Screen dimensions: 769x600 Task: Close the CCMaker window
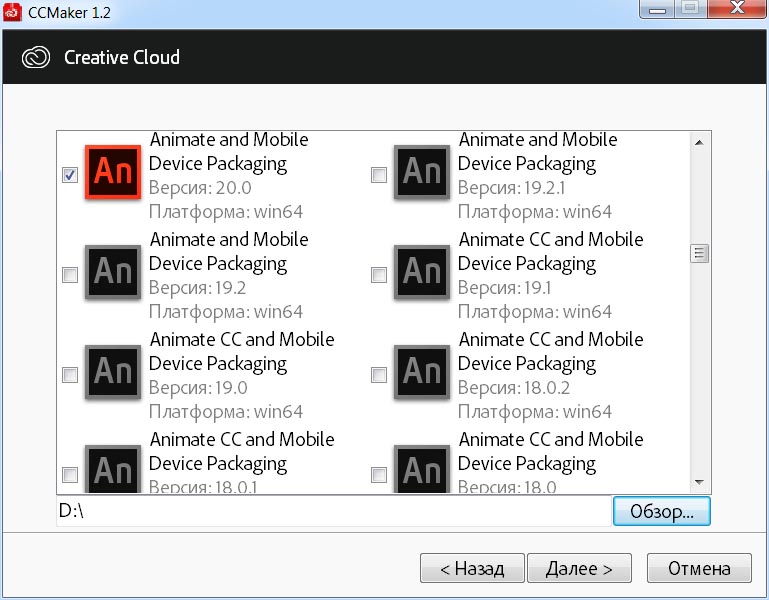736,9
